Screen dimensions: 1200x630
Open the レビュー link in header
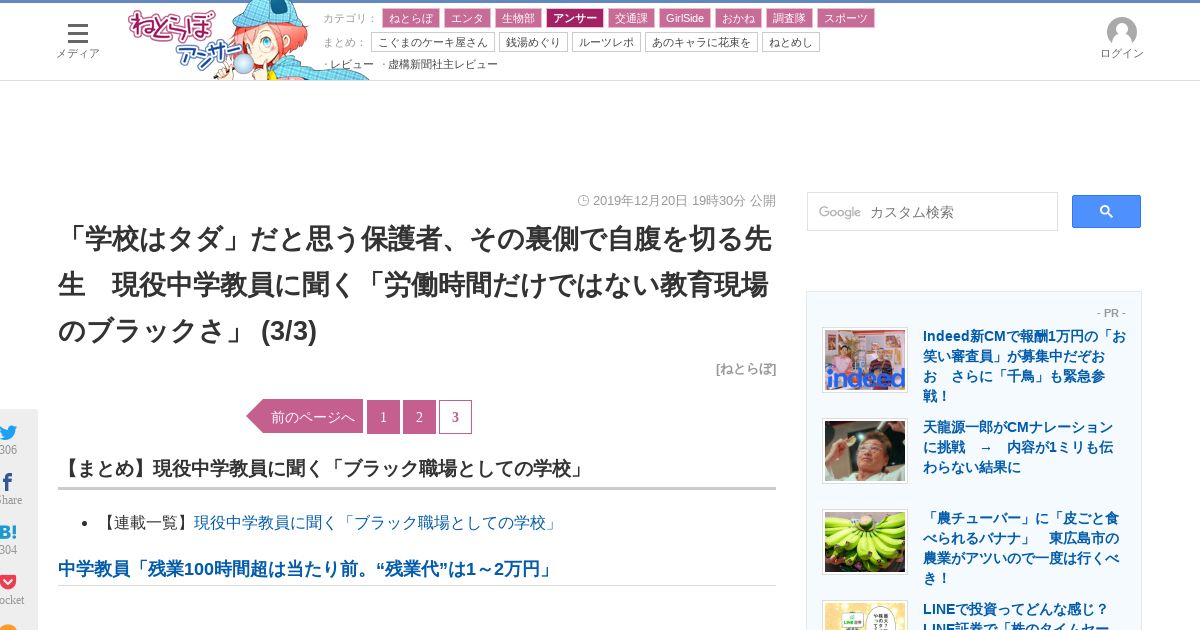click(352, 64)
